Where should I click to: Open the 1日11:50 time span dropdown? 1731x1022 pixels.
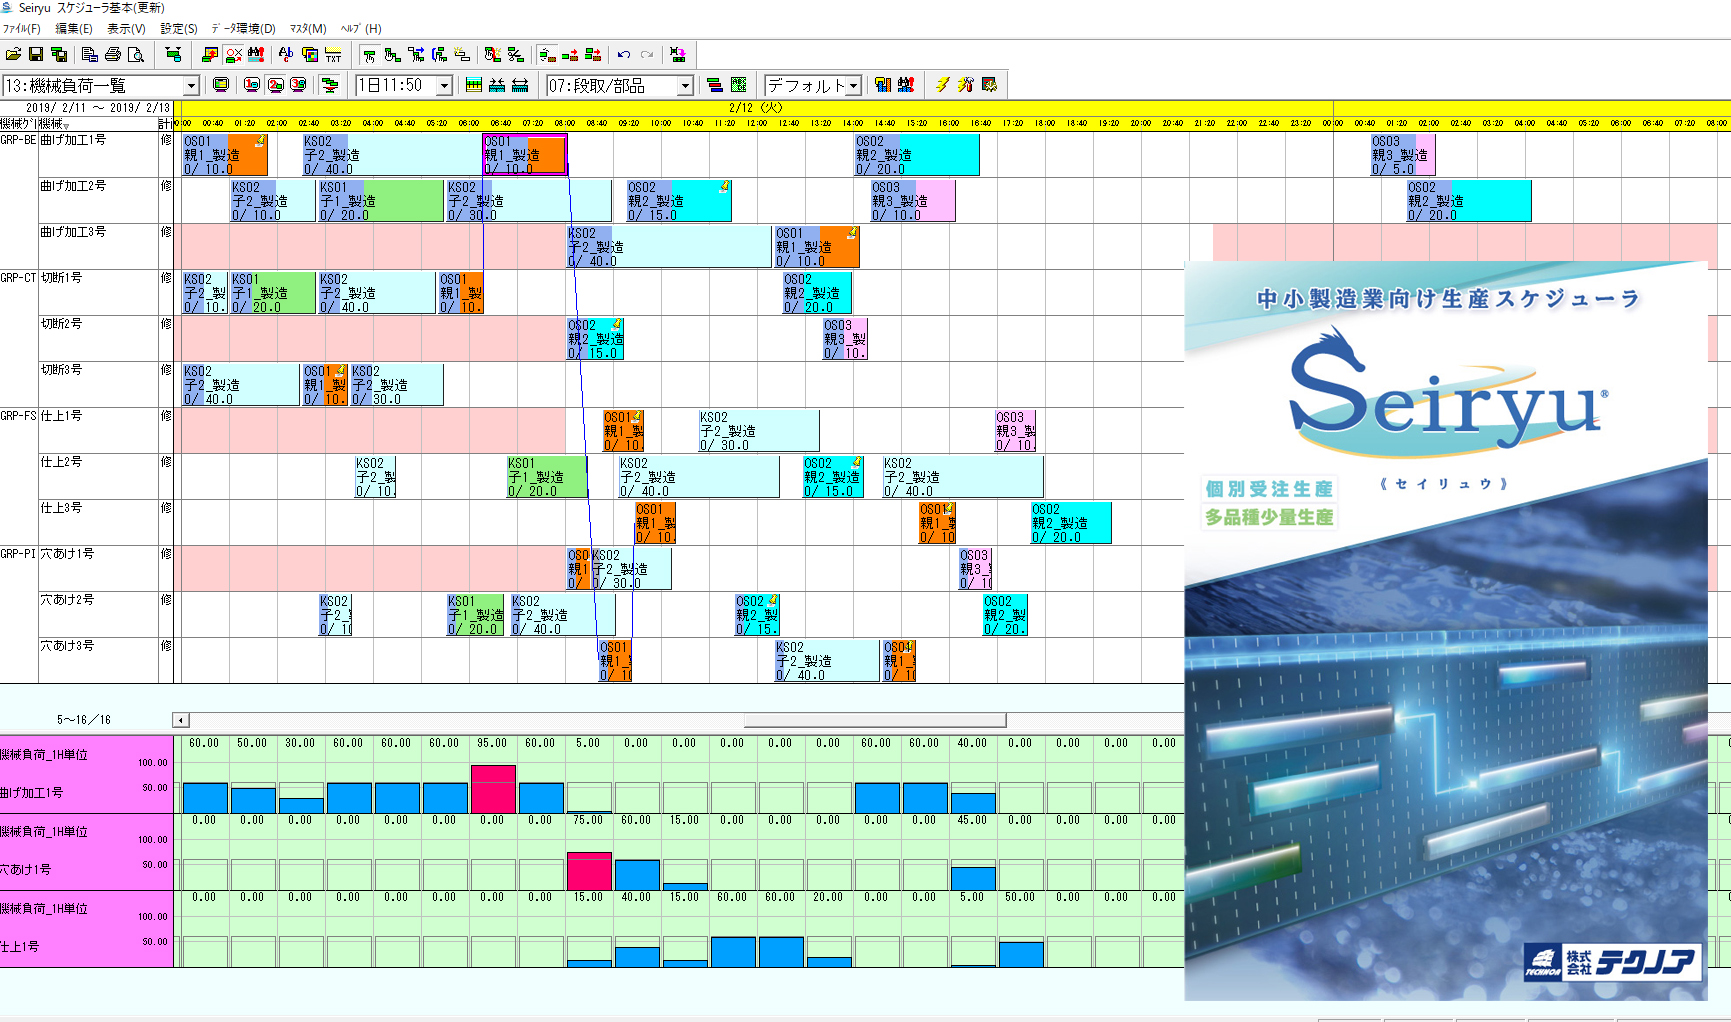click(x=444, y=86)
